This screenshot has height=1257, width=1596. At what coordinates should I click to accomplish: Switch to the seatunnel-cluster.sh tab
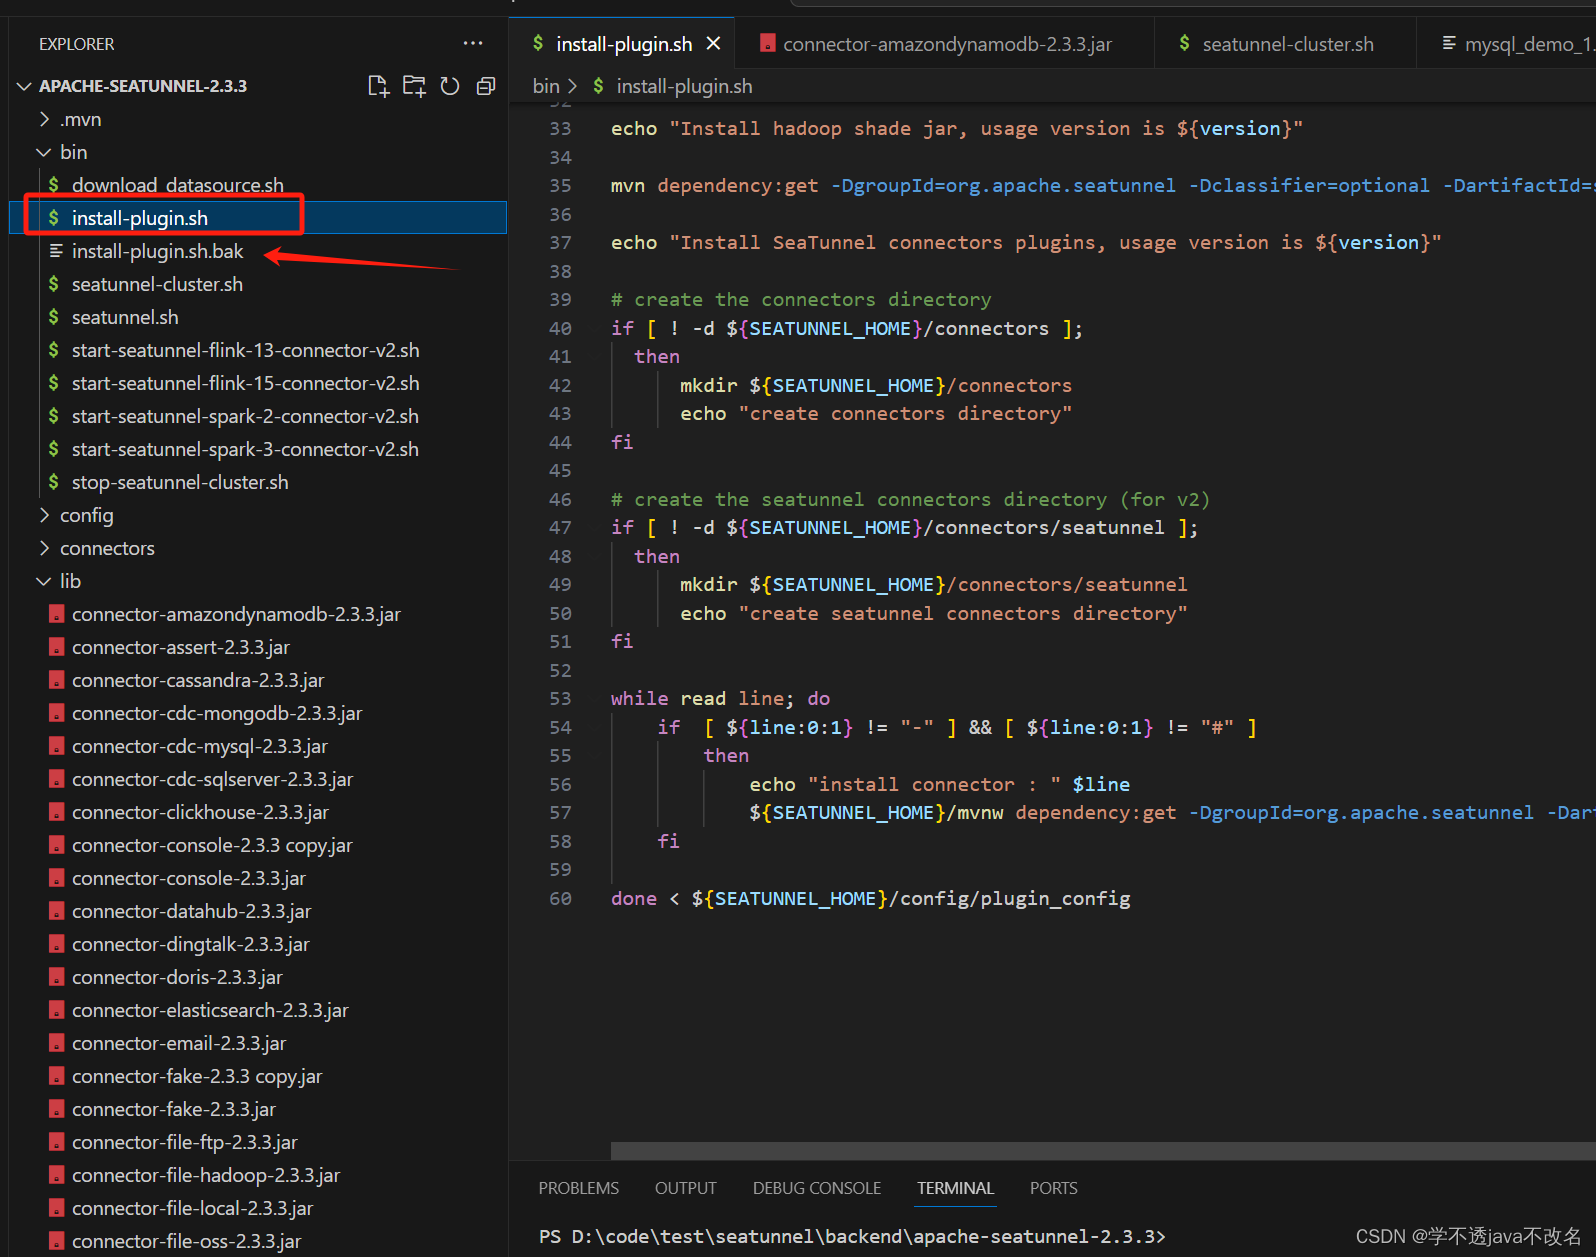pyautogui.click(x=1287, y=44)
